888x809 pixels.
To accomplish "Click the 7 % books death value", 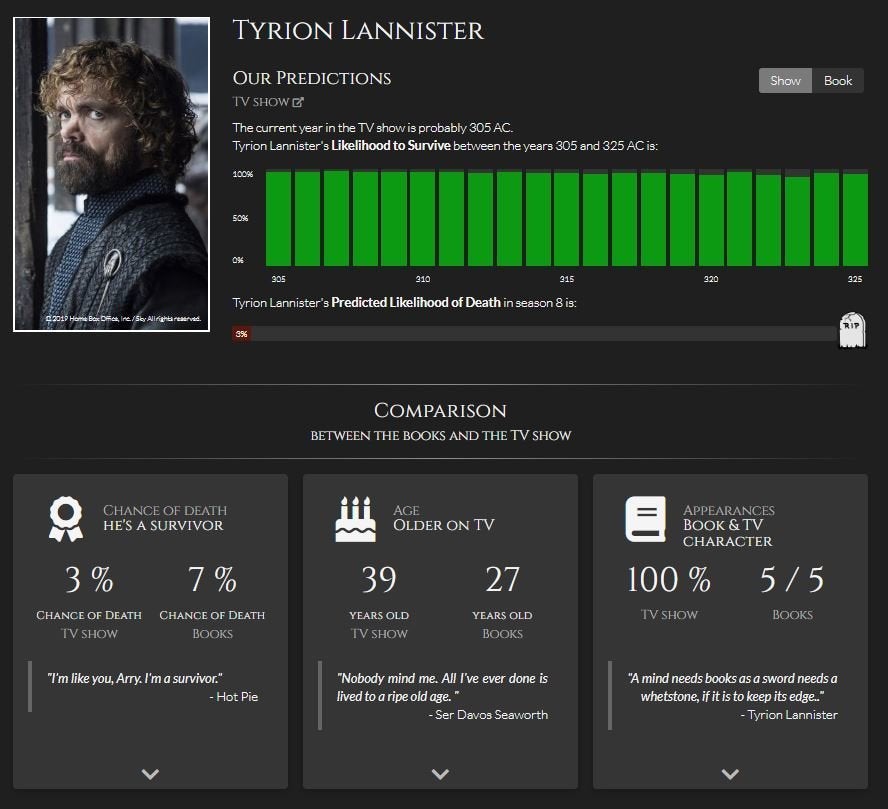I will click(x=212, y=579).
